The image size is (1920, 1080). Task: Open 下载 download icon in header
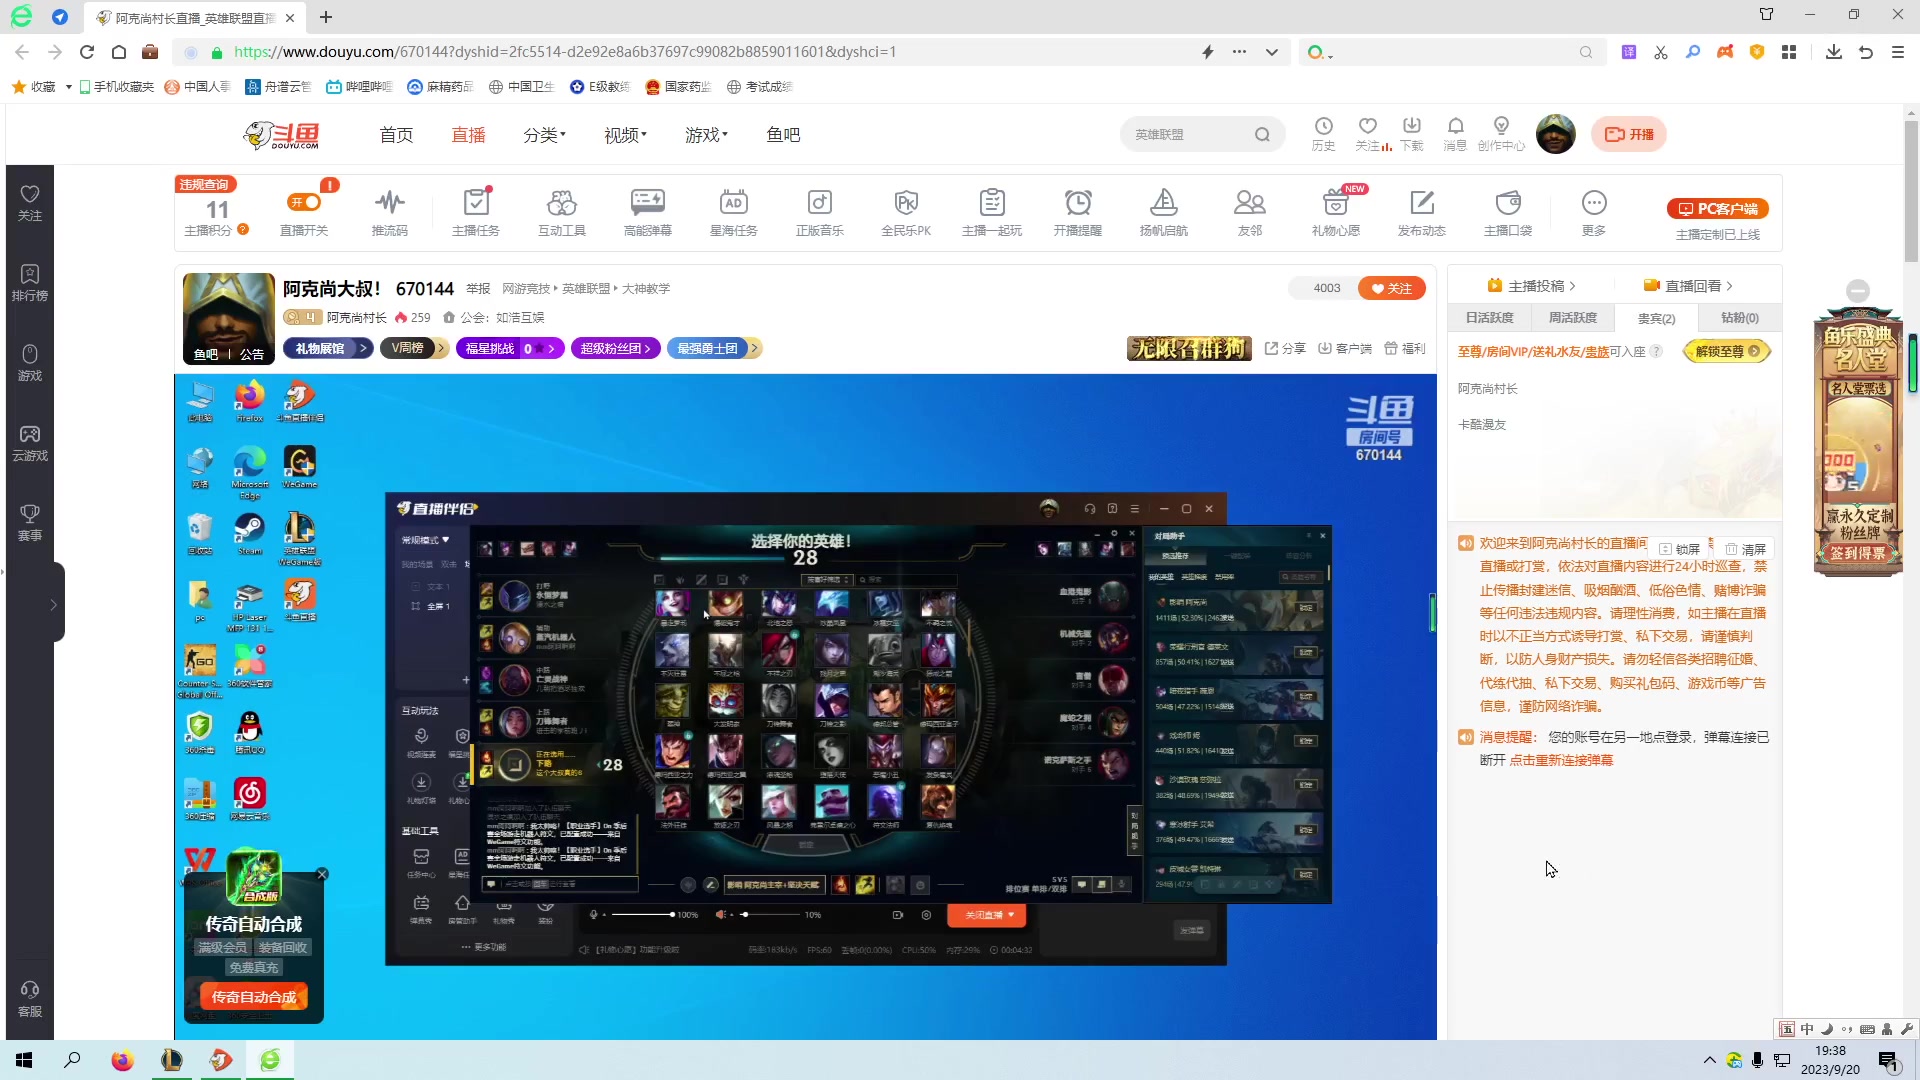(x=1412, y=126)
